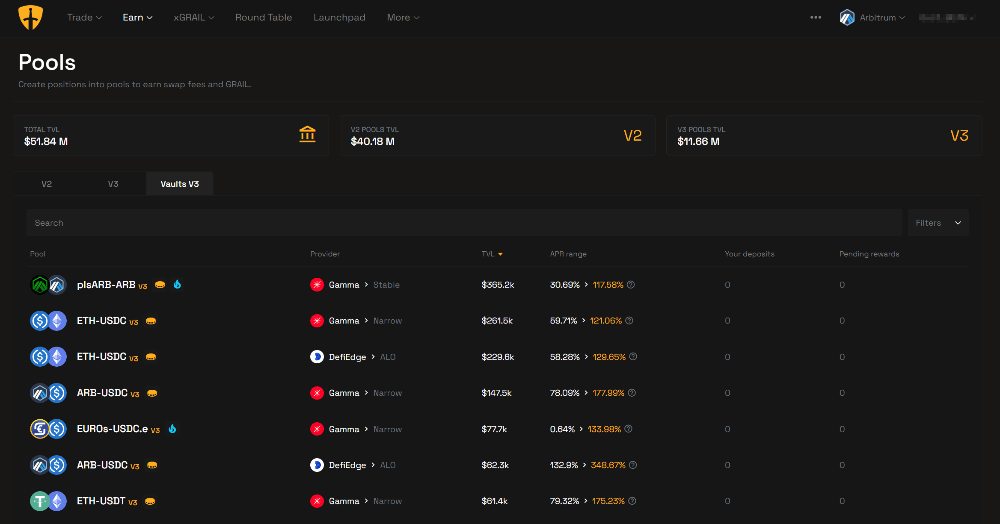Click APR info icon beside 348.67%
Screen dimensions: 1000x524
click(x=633, y=465)
